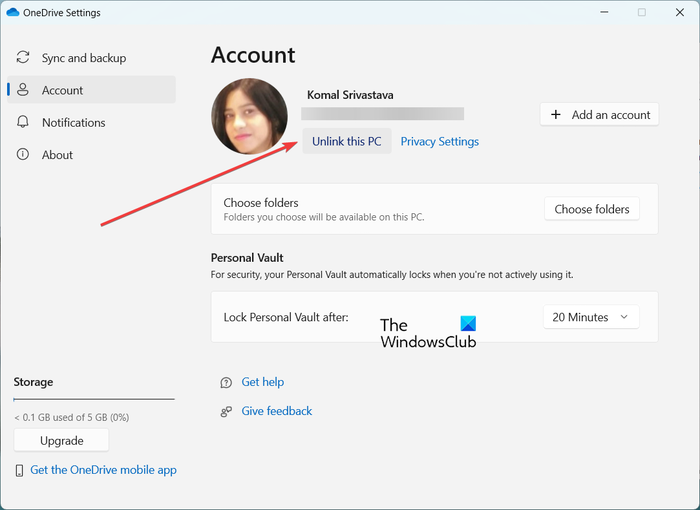Click the Notifications bell icon
Viewport: 700px width, 510px height.
pyautogui.click(x=23, y=122)
